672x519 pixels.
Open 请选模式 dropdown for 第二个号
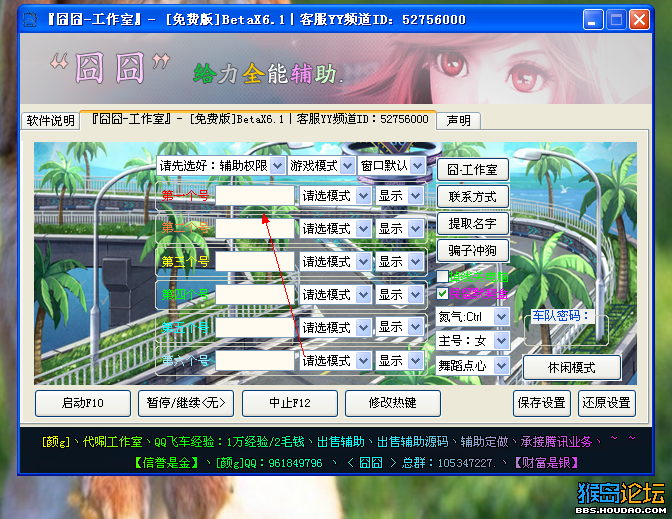pyautogui.click(x=335, y=228)
